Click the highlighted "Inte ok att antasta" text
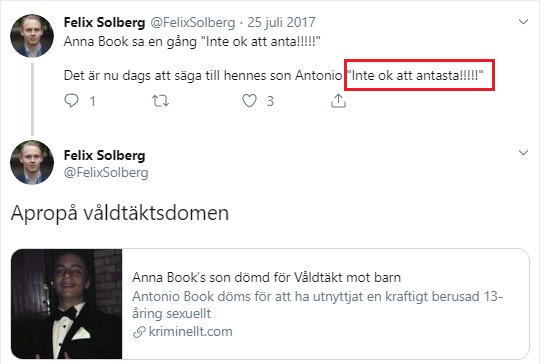 click(416, 75)
